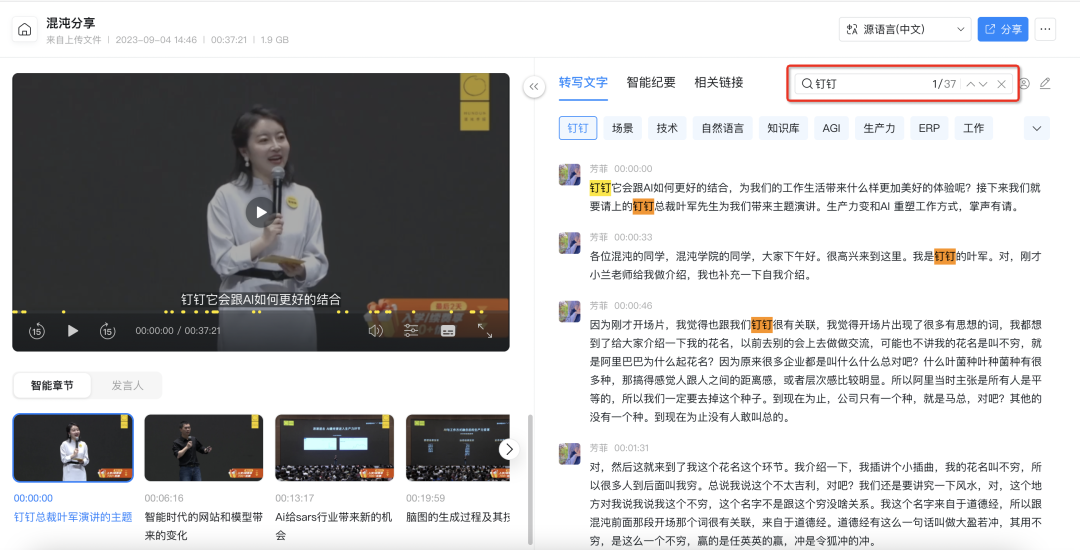Click timestamp 00:00:00 of first transcript paragraph
Screen dimensions: 1080x550
coord(633,169)
